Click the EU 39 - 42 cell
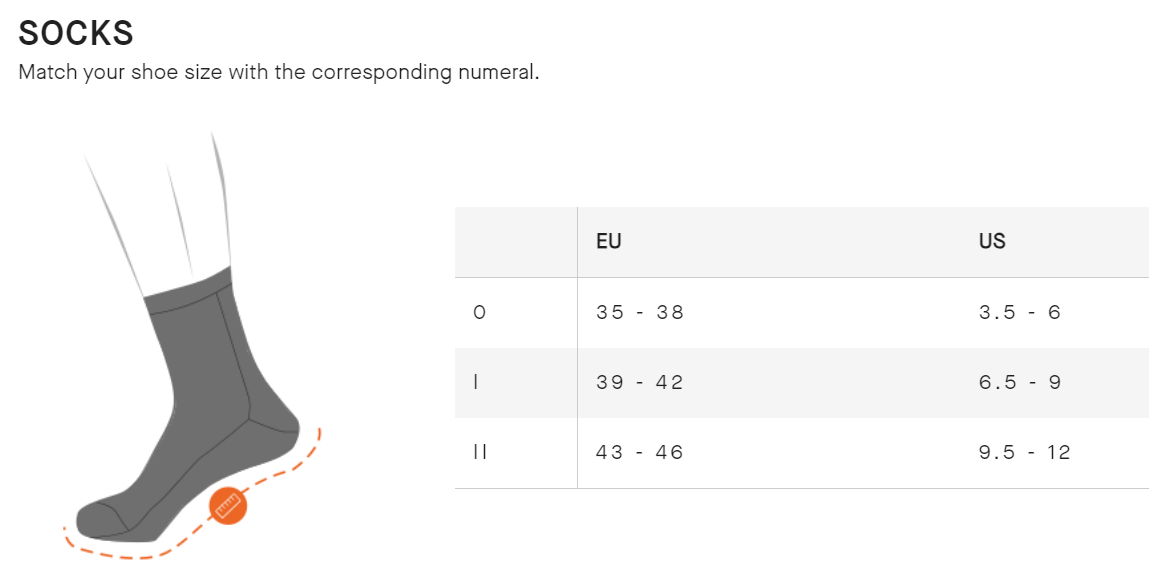 click(640, 383)
